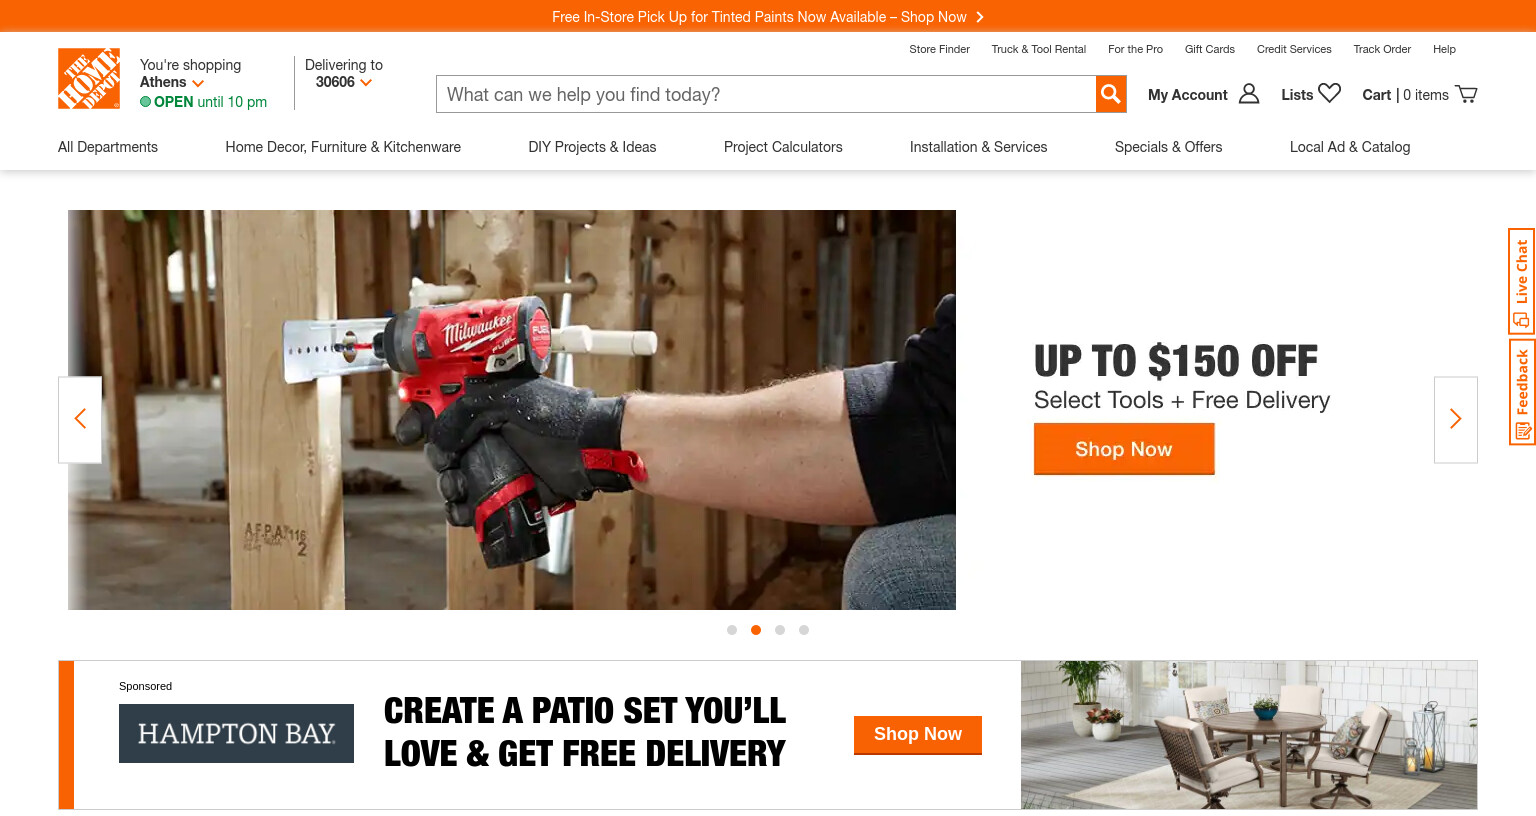Open the Live Chat side tab
This screenshot has height=816, width=1536.
1521,281
